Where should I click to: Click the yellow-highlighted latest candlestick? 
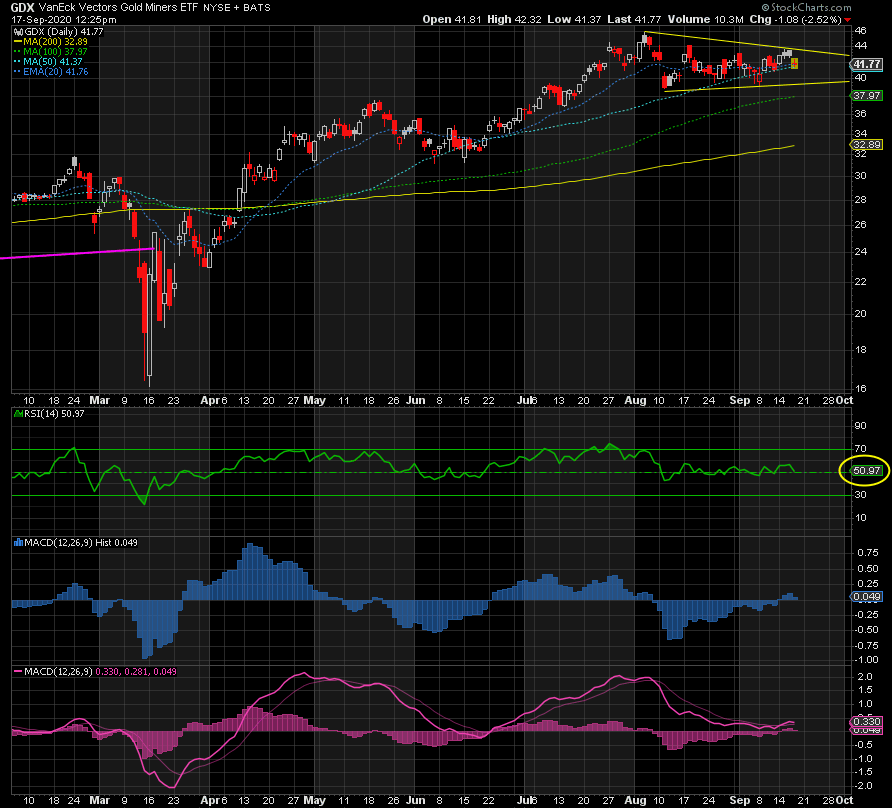pos(794,64)
